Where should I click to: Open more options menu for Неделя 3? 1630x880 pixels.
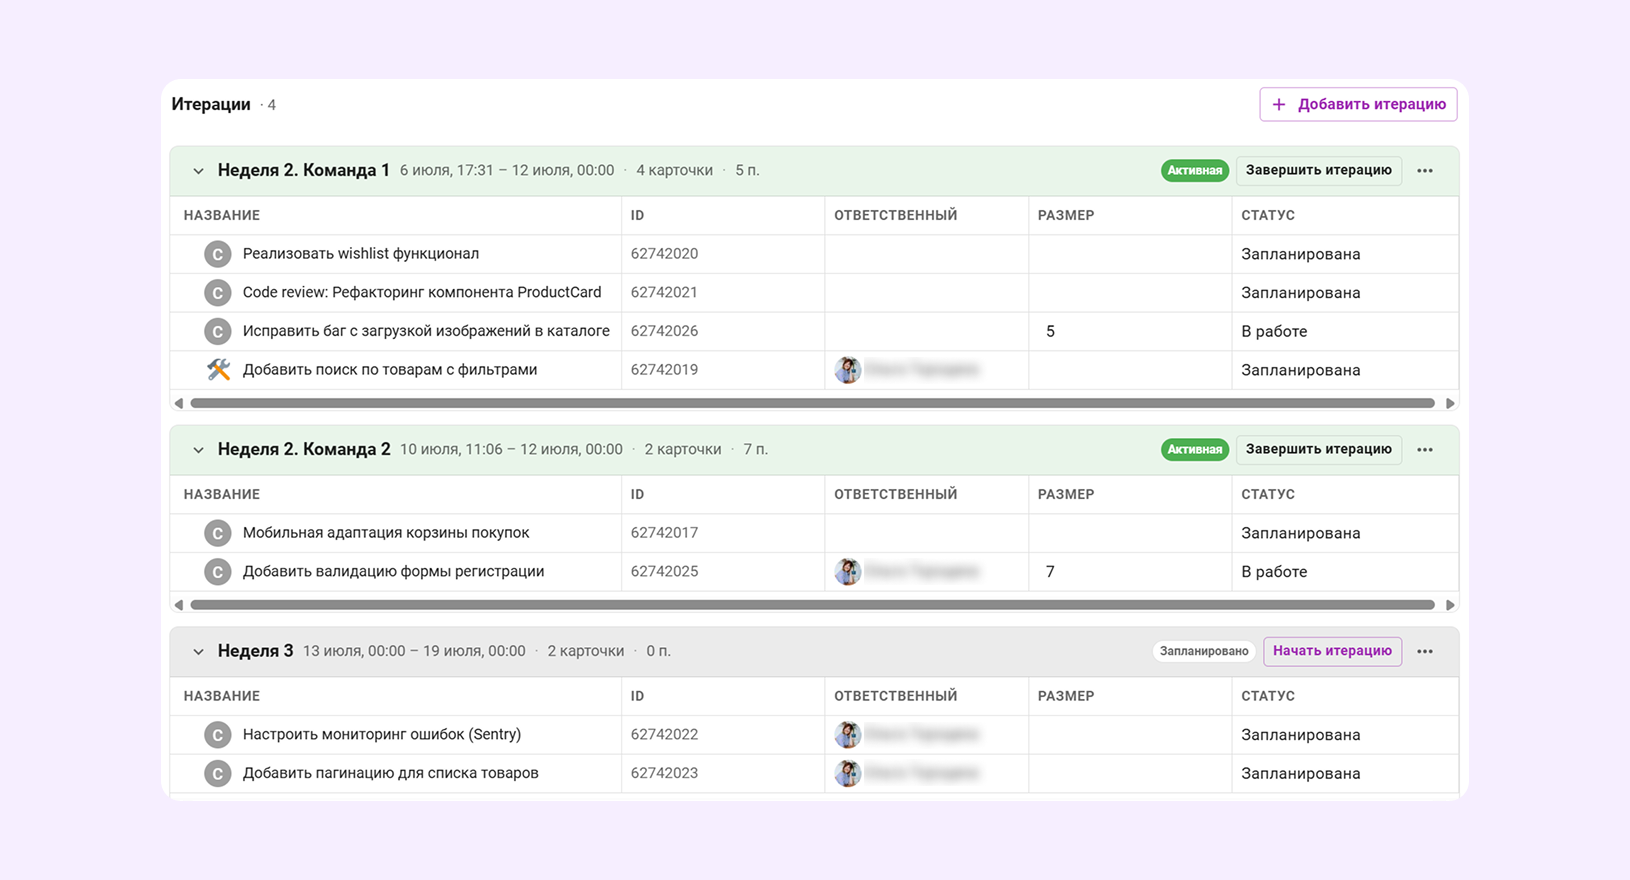(x=1425, y=652)
